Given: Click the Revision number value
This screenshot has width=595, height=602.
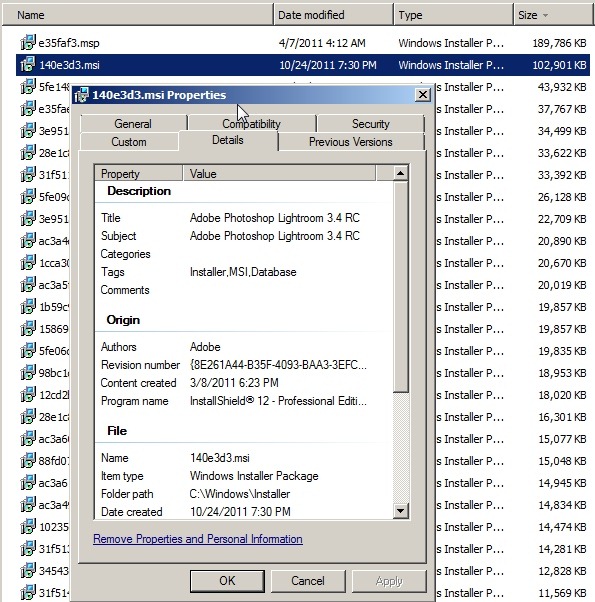Looking at the screenshot, I should 278,365.
